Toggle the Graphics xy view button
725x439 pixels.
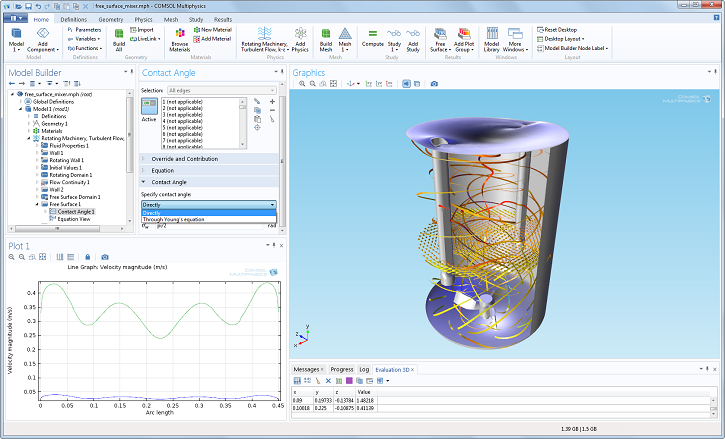click(369, 84)
